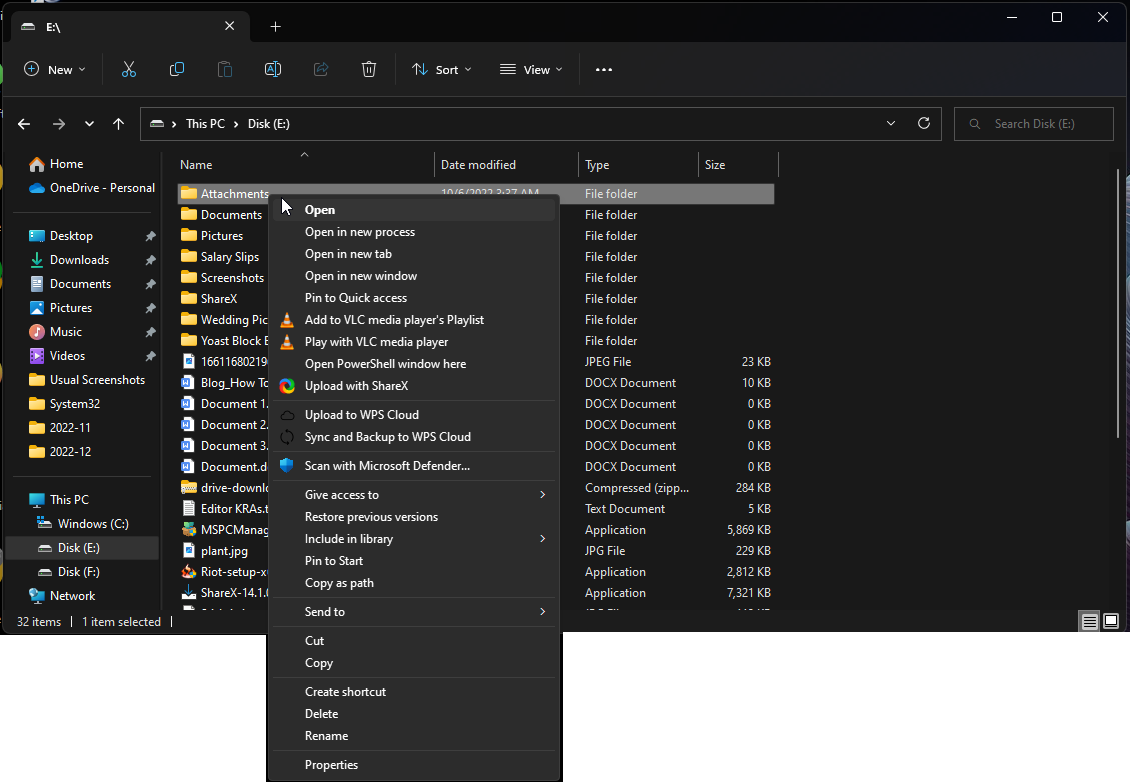Expand the Include in library submenu
Image resolution: width=1132 pixels, height=782 pixels.
tap(542, 539)
